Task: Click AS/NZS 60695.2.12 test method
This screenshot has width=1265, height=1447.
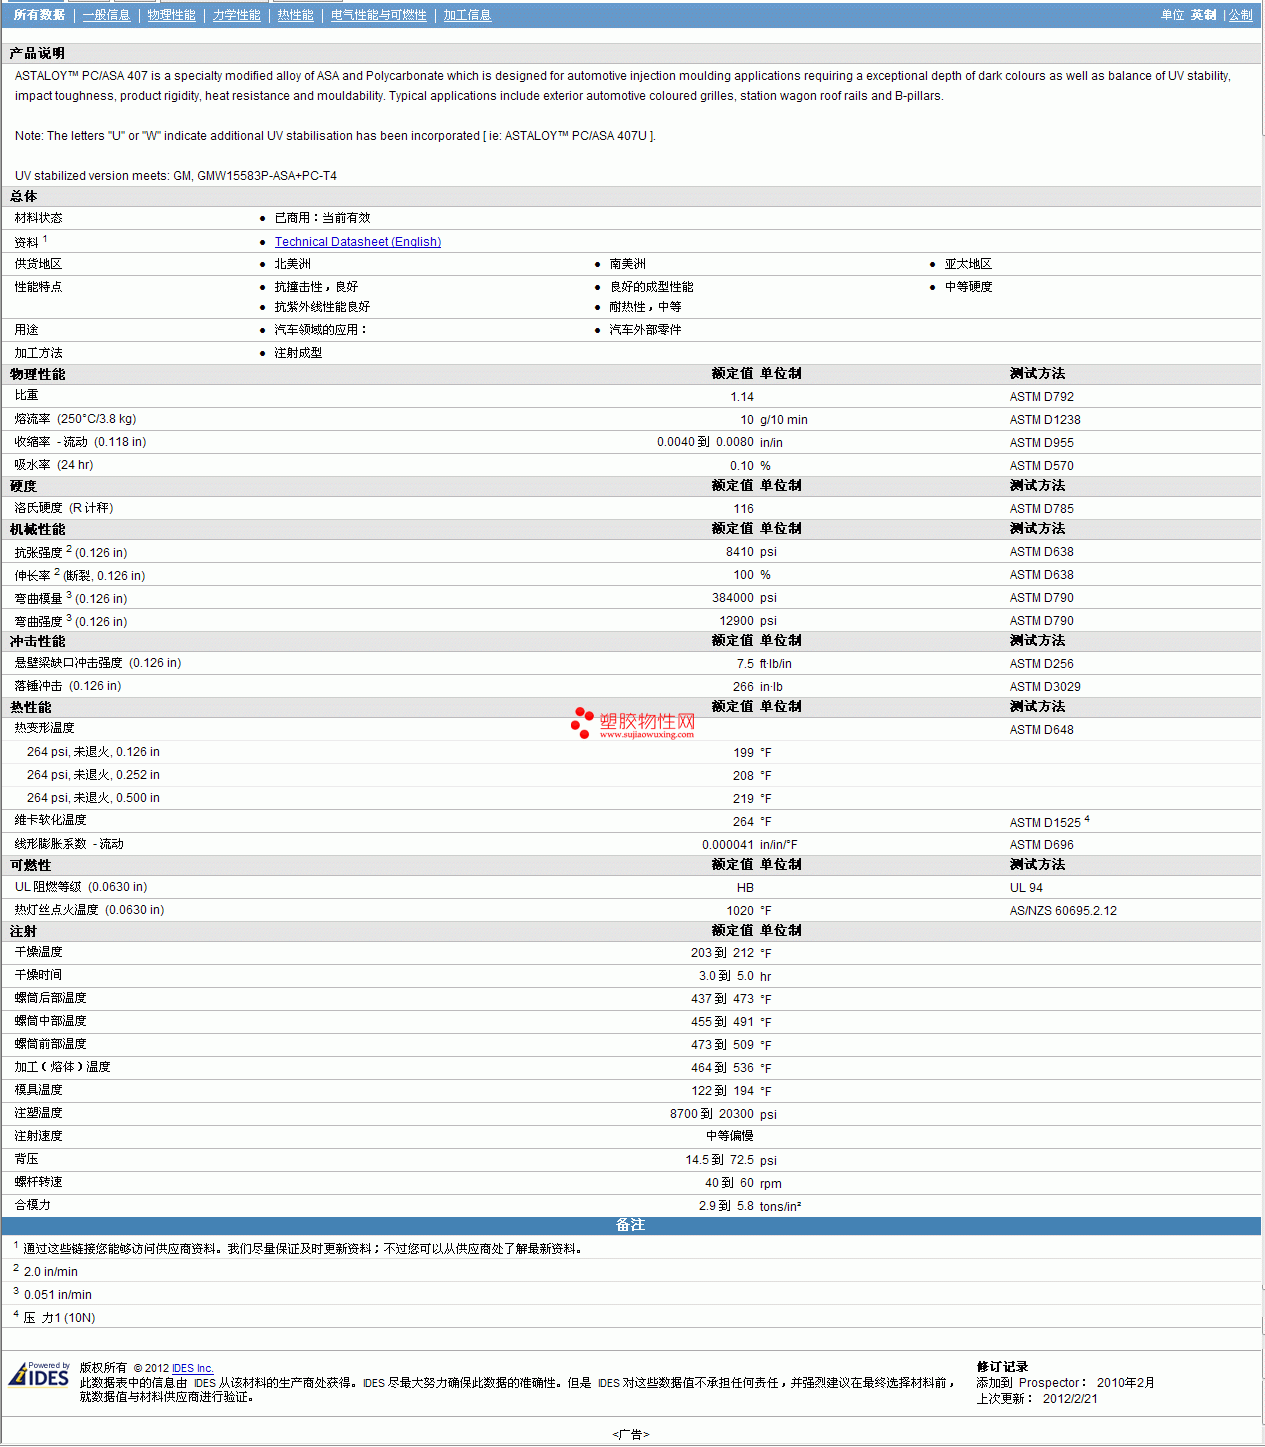Action: 1063,911
